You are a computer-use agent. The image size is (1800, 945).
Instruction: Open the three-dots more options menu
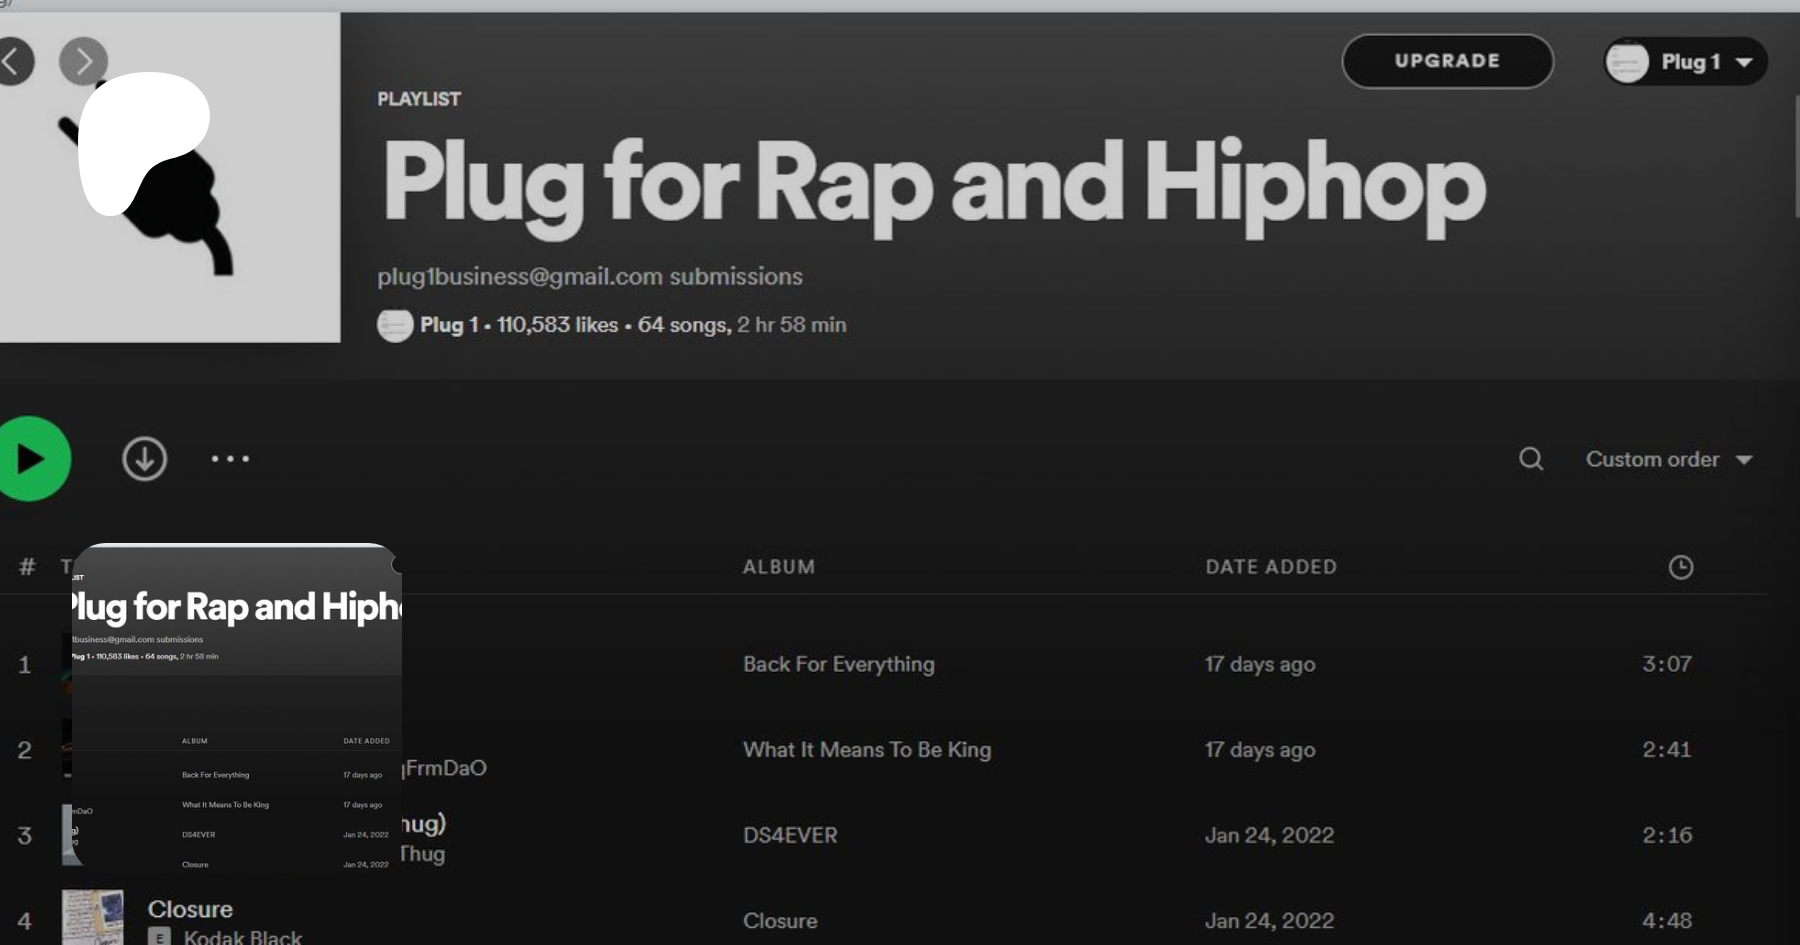[230, 459]
